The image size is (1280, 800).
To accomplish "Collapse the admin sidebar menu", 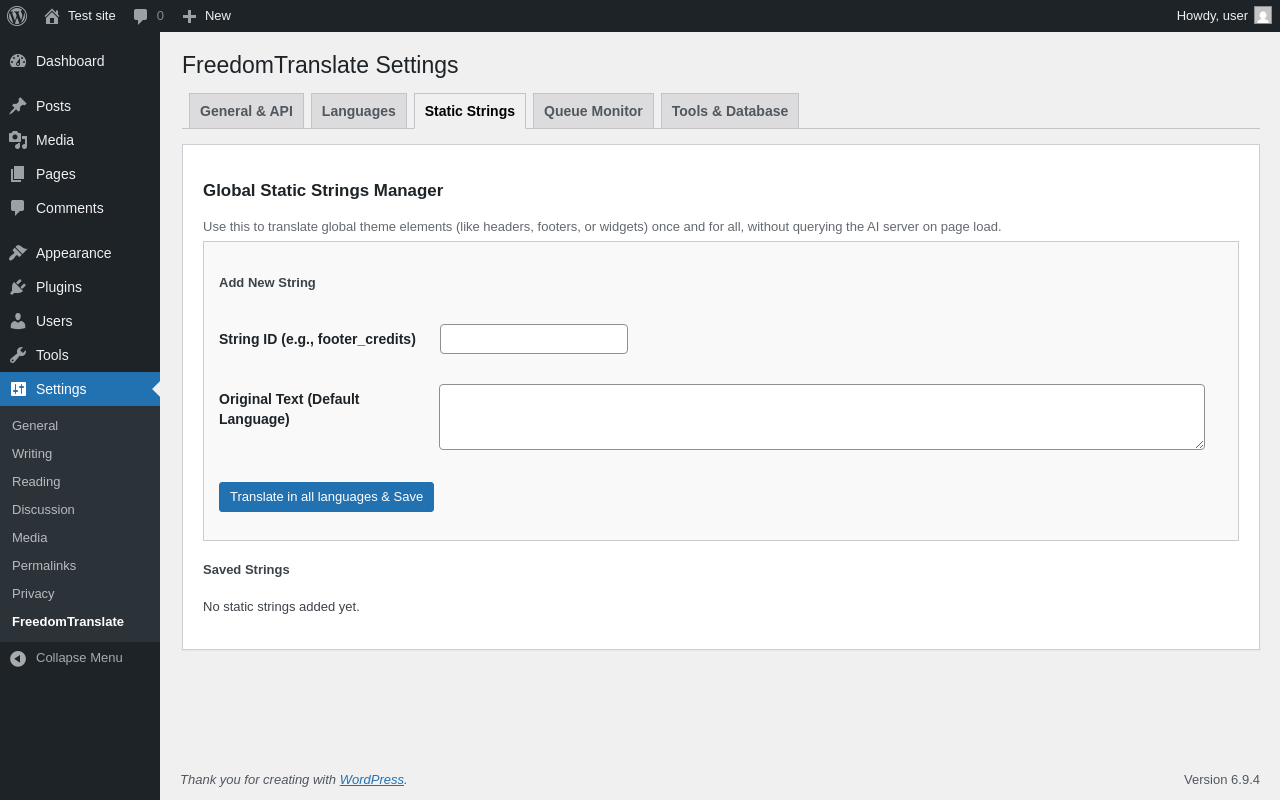I will pyautogui.click(x=66, y=658).
